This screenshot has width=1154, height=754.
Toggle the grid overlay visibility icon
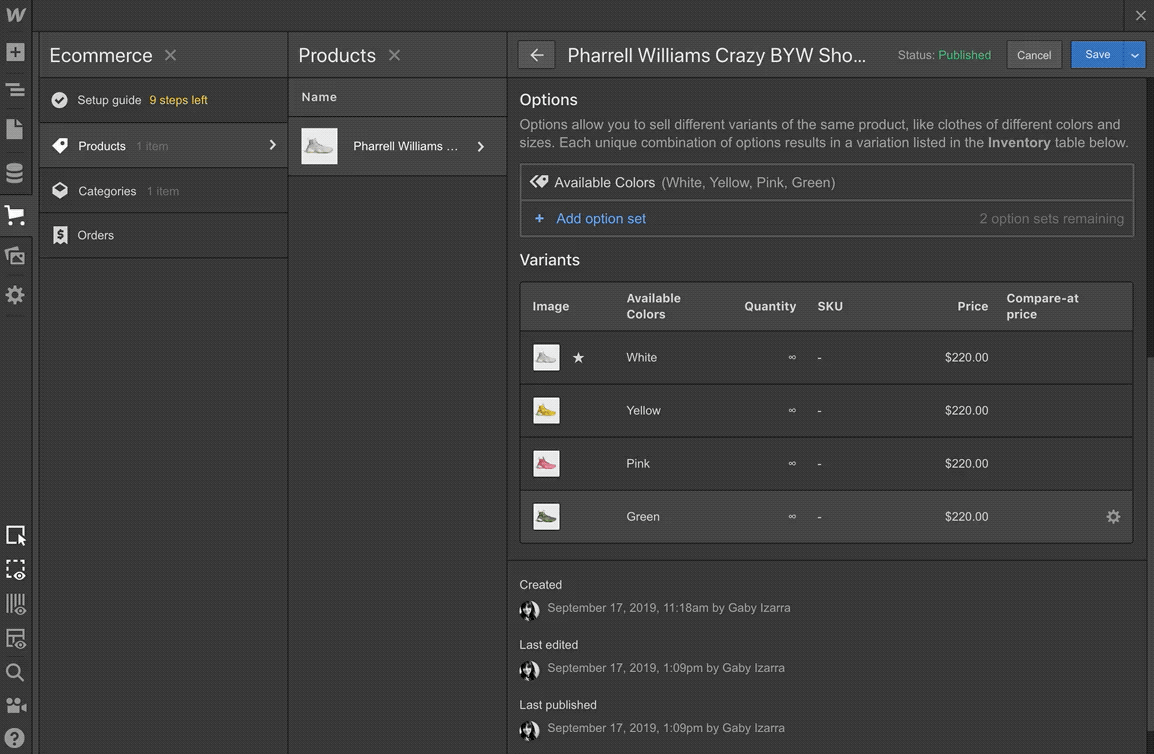(x=15, y=605)
